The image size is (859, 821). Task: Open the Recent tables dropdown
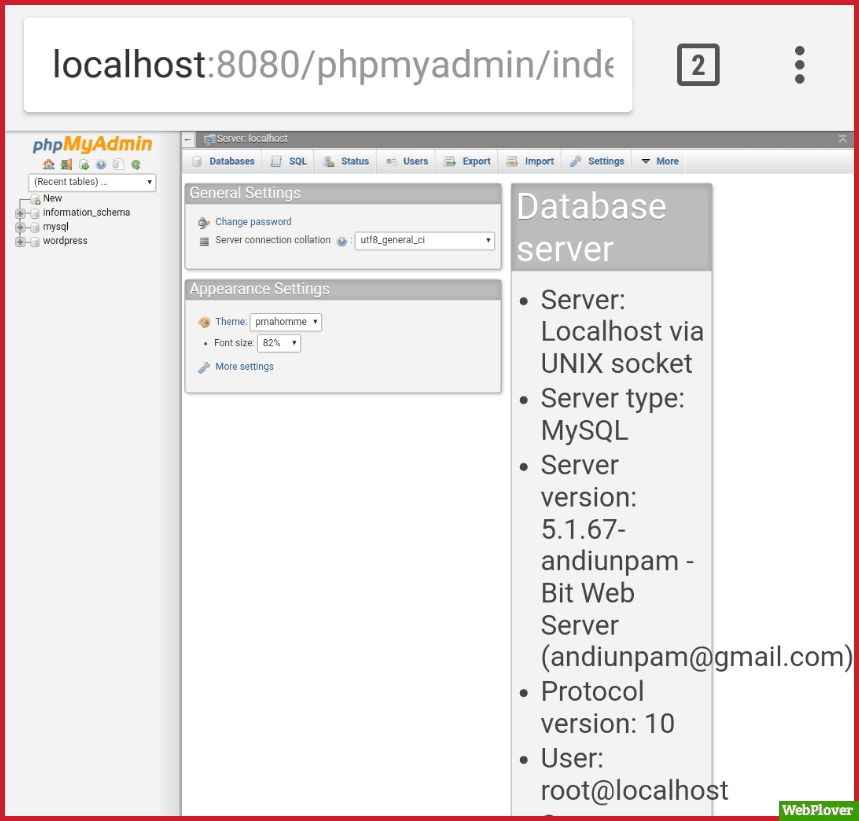click(92, 182)
